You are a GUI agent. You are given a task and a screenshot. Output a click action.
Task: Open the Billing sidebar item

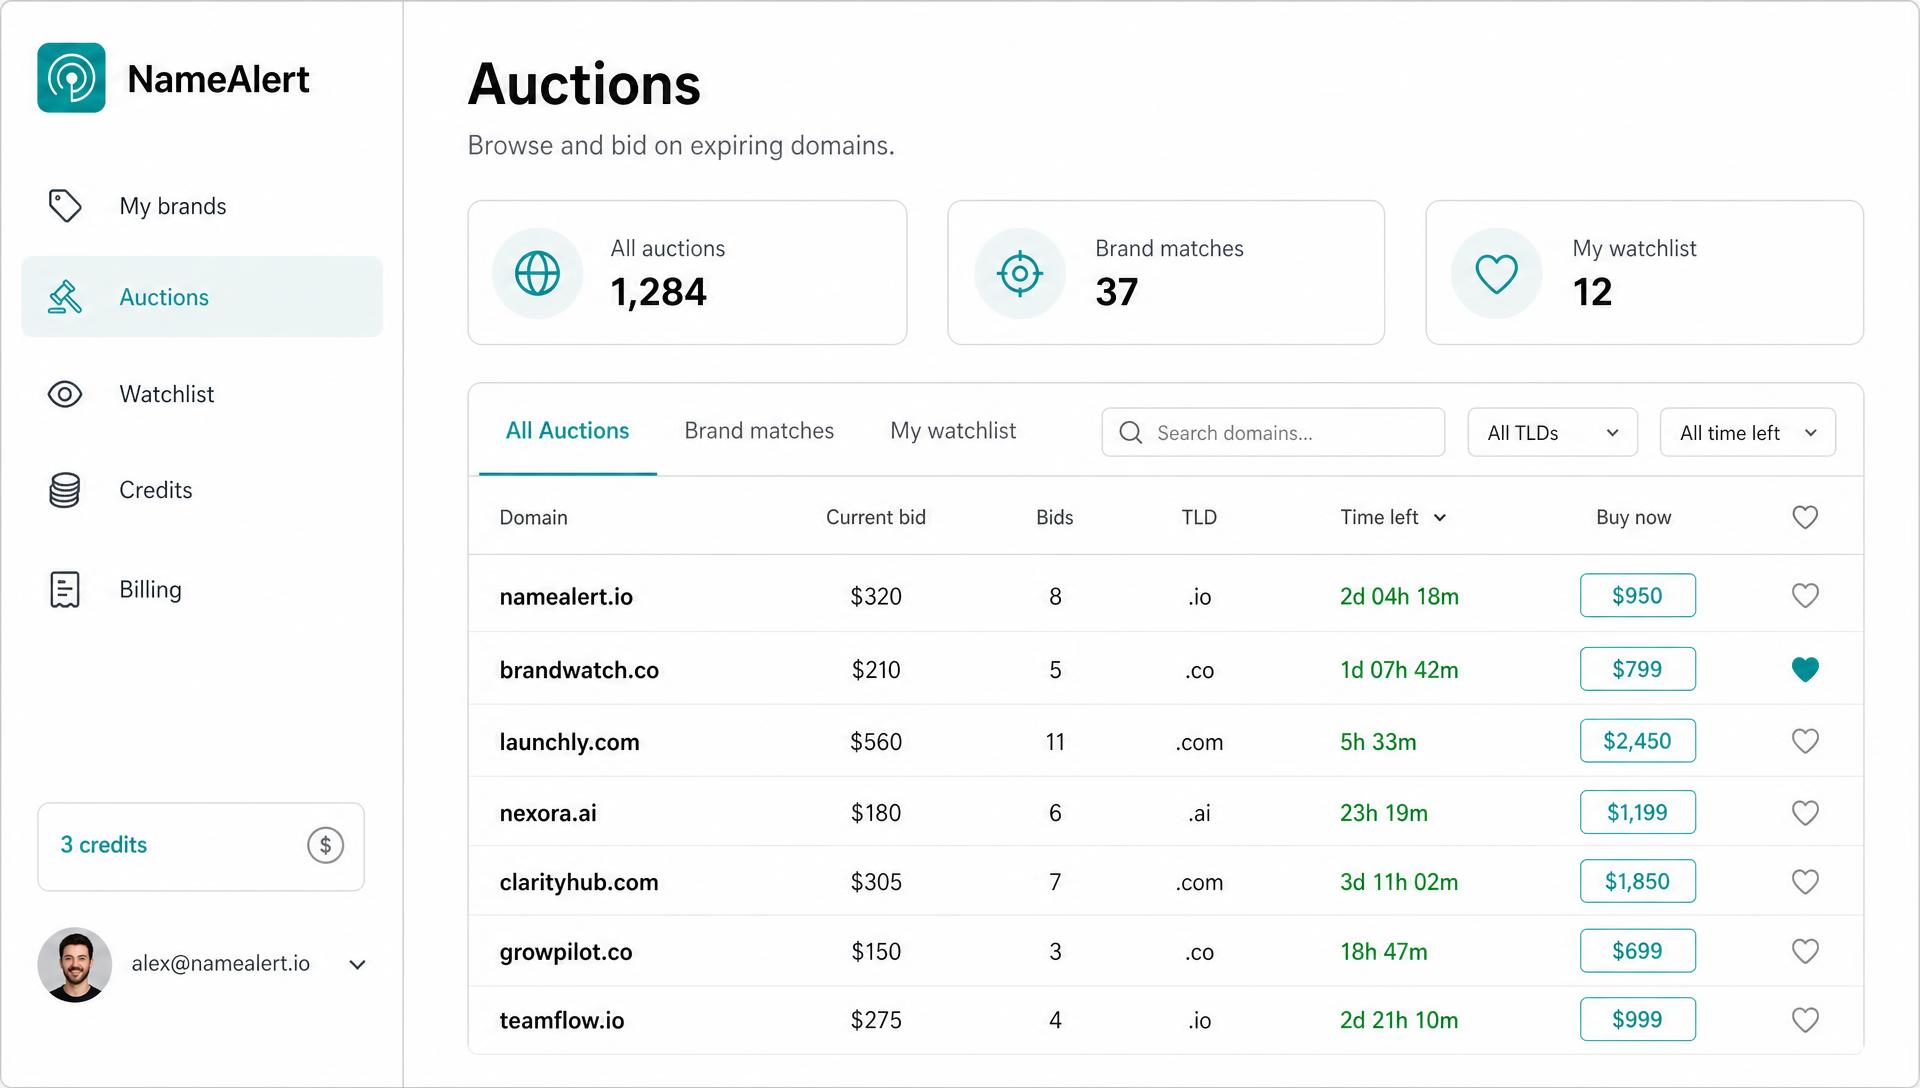(202, 589)
